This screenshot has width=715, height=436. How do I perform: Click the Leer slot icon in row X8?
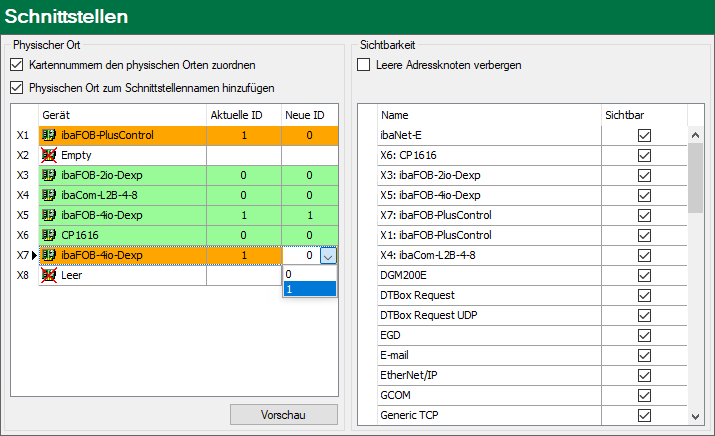(x=49, y=275)
